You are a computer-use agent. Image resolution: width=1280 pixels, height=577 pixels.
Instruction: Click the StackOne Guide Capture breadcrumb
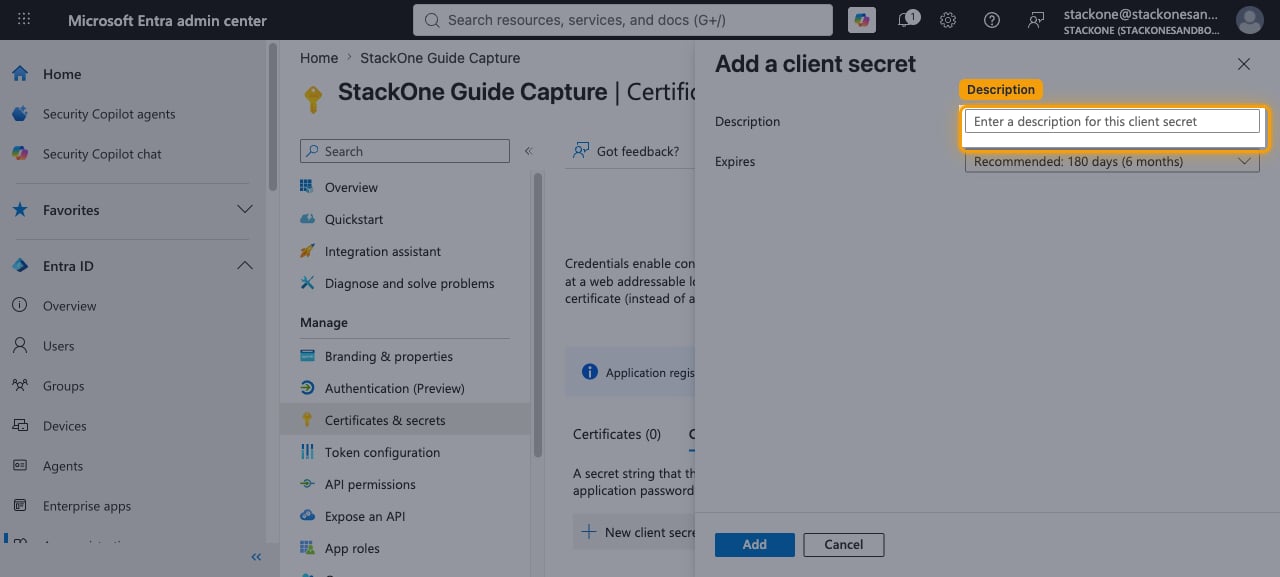pos(440,58)
